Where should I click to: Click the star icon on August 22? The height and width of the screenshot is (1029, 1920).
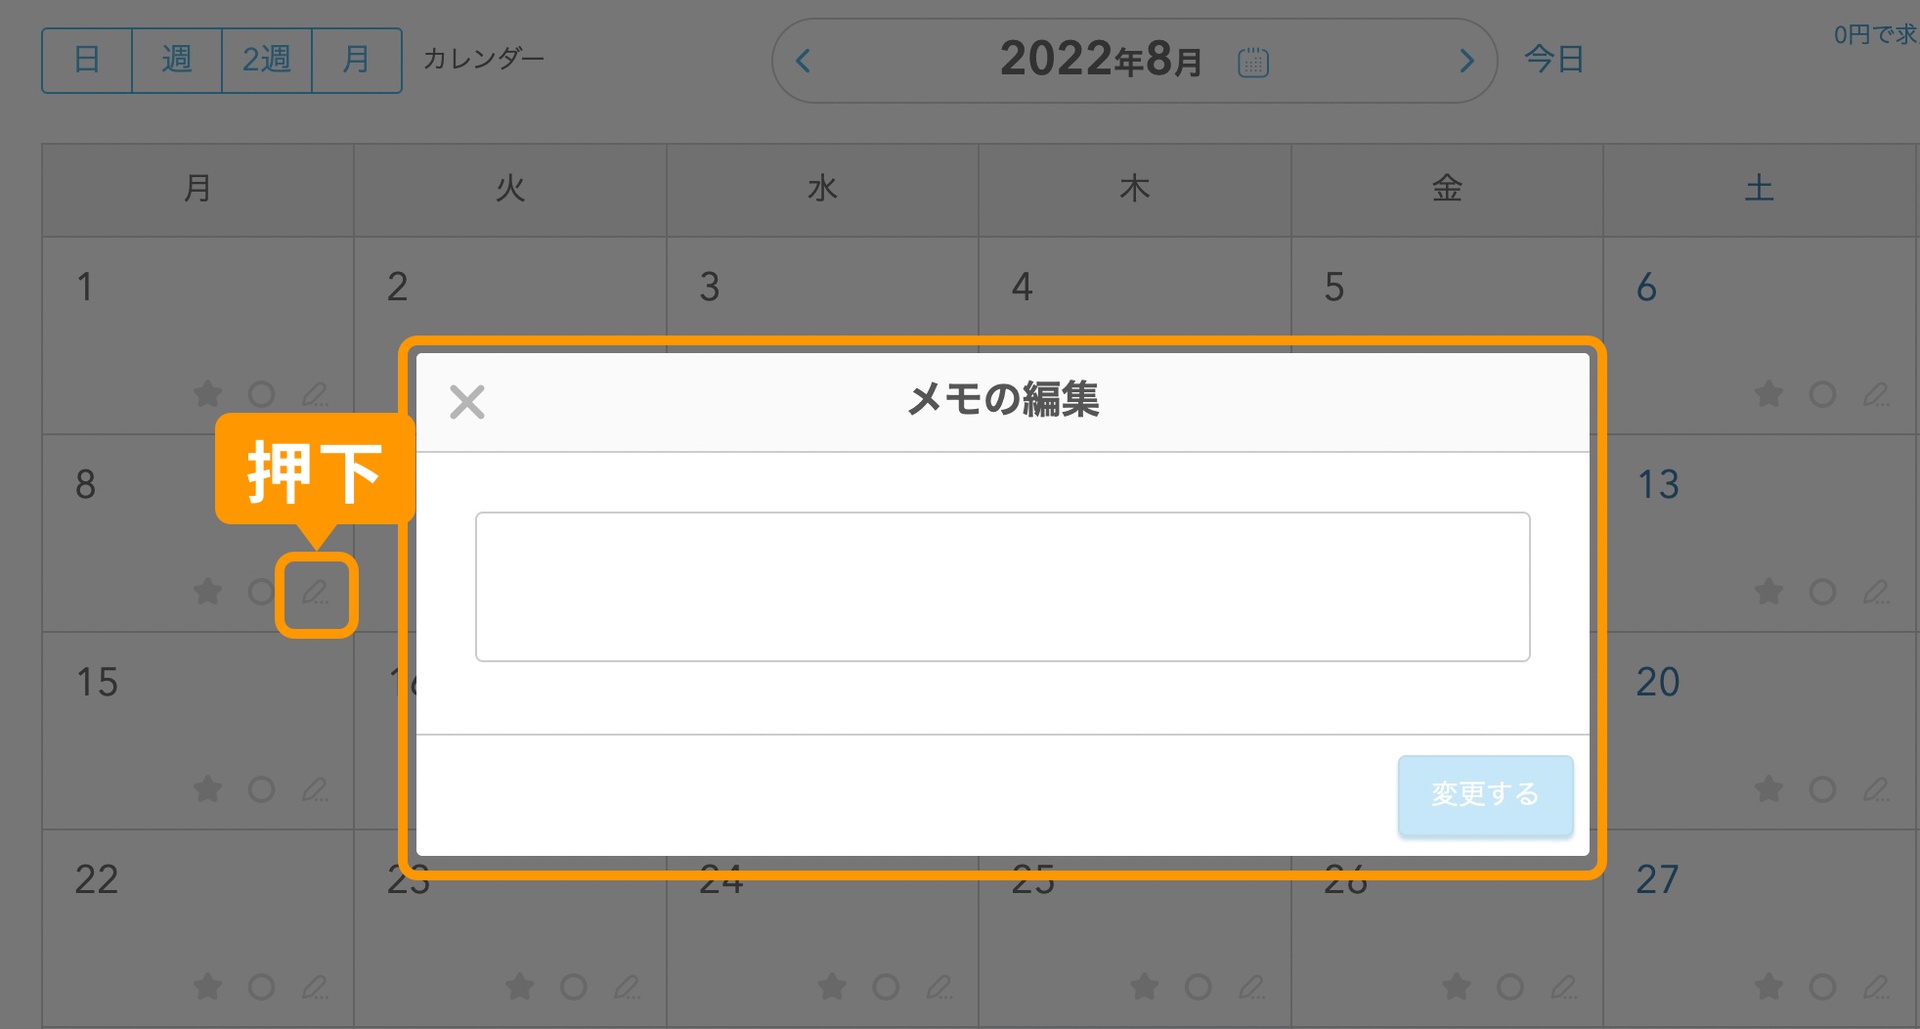tap(208, 987)
